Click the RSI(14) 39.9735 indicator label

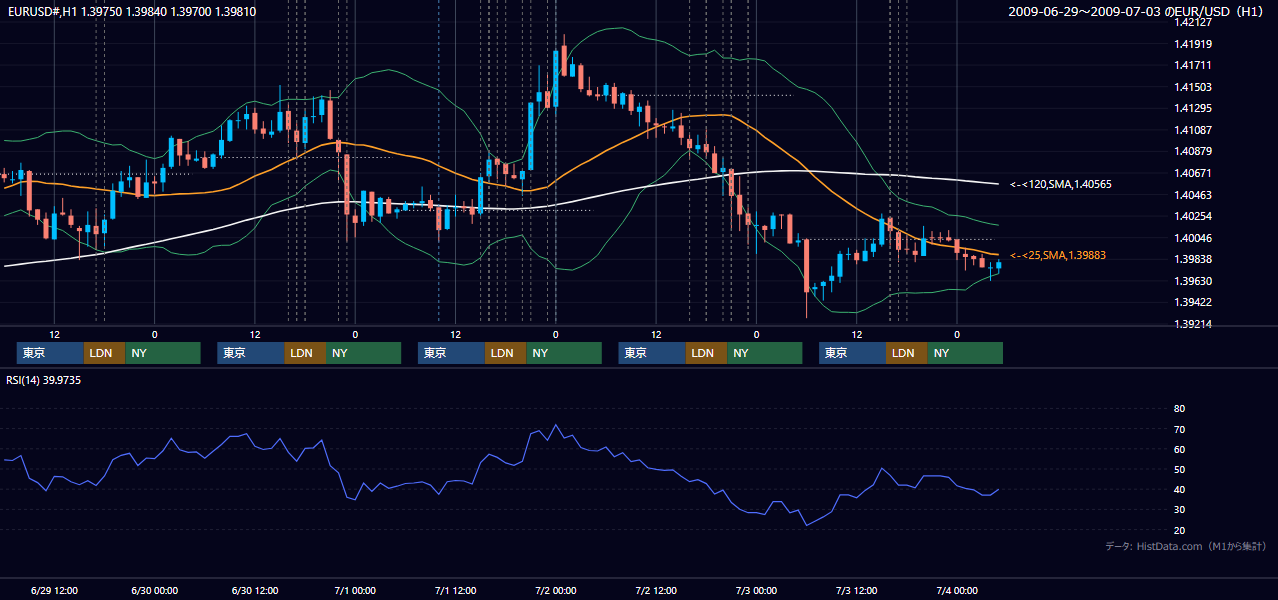pyautogui.click(x=44, y=380)
